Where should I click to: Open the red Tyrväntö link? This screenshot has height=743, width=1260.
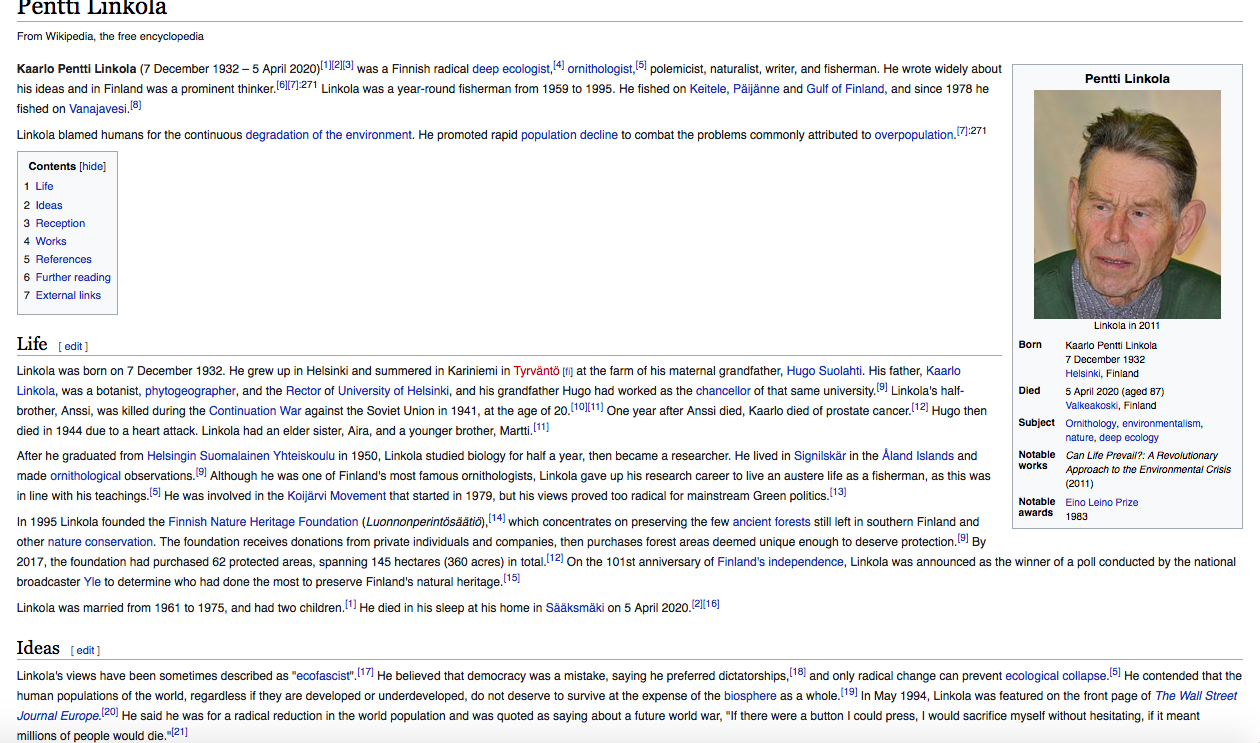click(536, 371)
